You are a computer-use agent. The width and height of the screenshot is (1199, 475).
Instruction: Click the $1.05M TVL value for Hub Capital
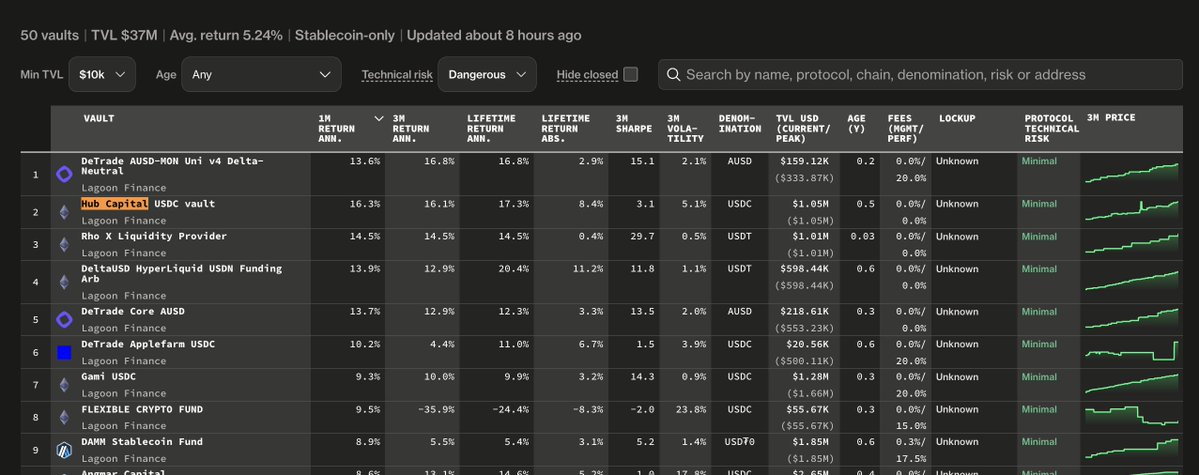pos(810,203)
